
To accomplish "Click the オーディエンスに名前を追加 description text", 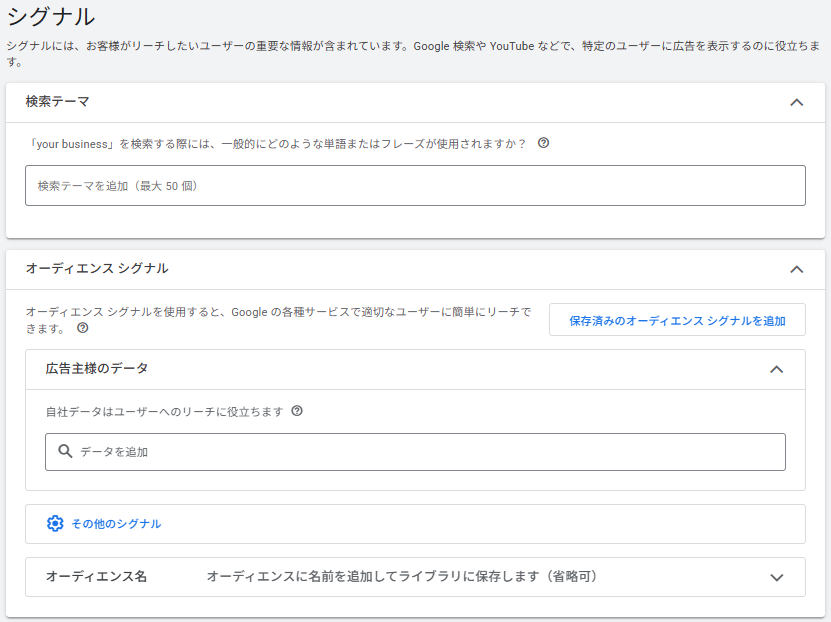I will point(402,576).
